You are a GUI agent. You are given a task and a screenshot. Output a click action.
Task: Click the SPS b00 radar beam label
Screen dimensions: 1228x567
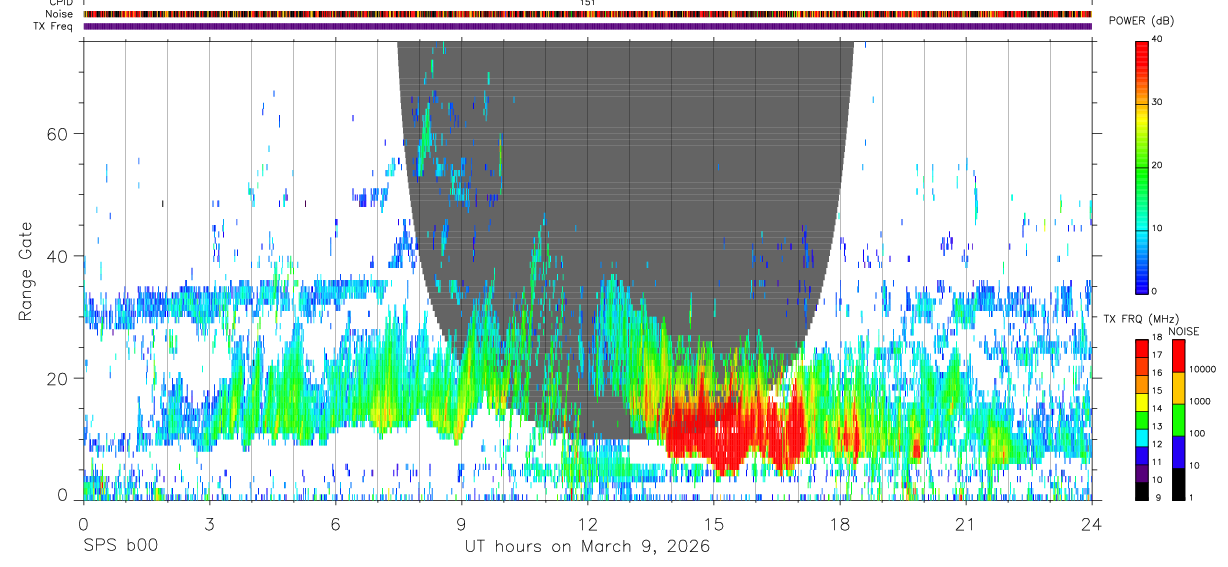pyautogui.click(x=120, y=547)
